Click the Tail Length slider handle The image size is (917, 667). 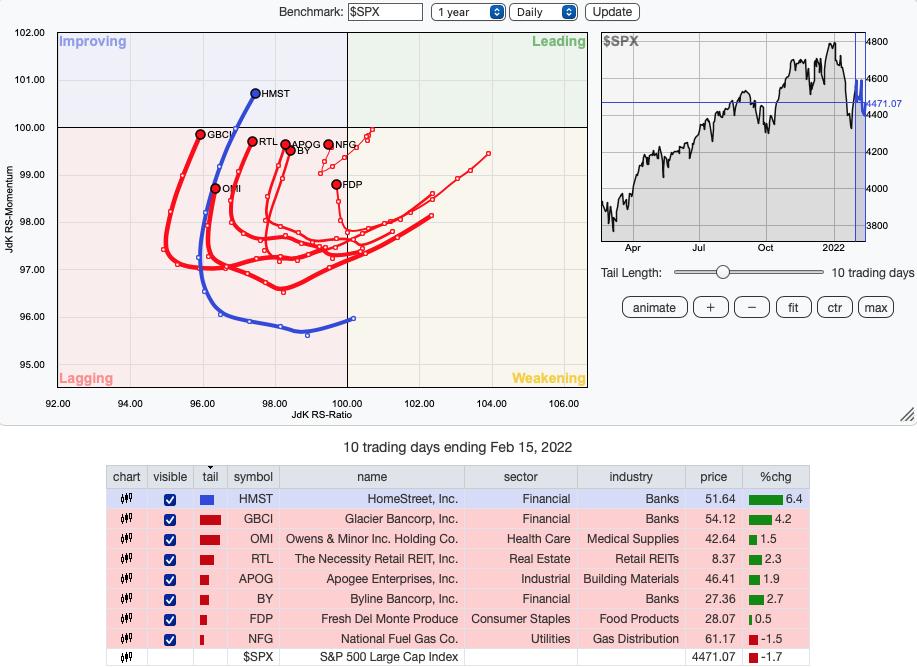click(723, 272)
